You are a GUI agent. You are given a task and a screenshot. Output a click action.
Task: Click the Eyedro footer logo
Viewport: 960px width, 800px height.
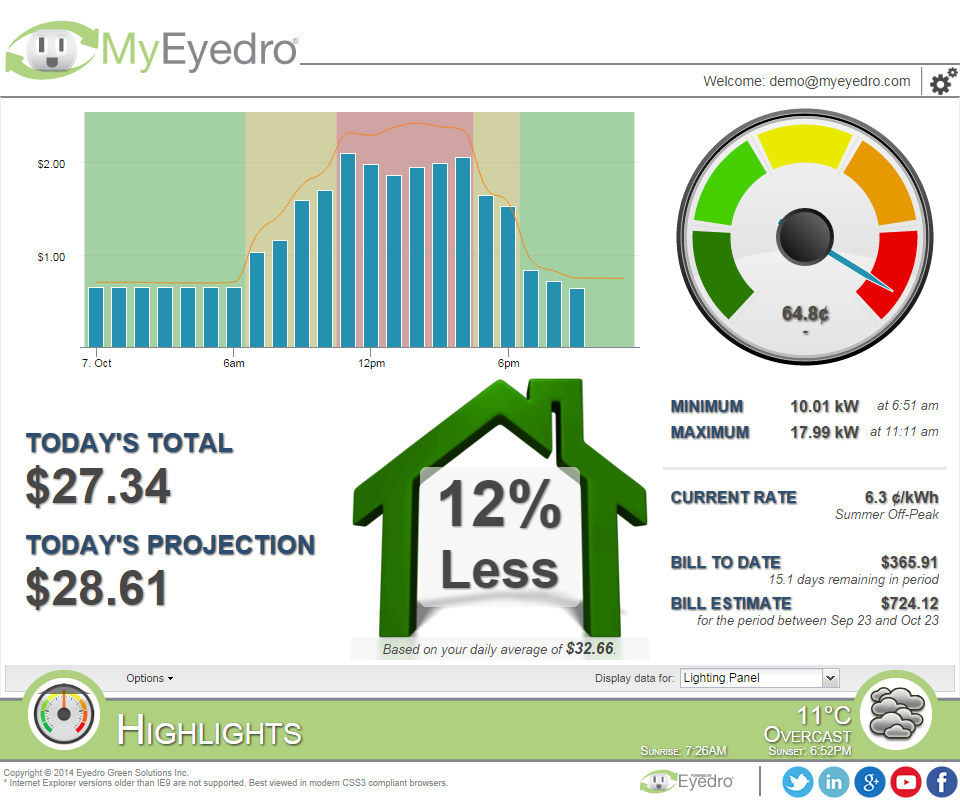[x=686, y=781]
